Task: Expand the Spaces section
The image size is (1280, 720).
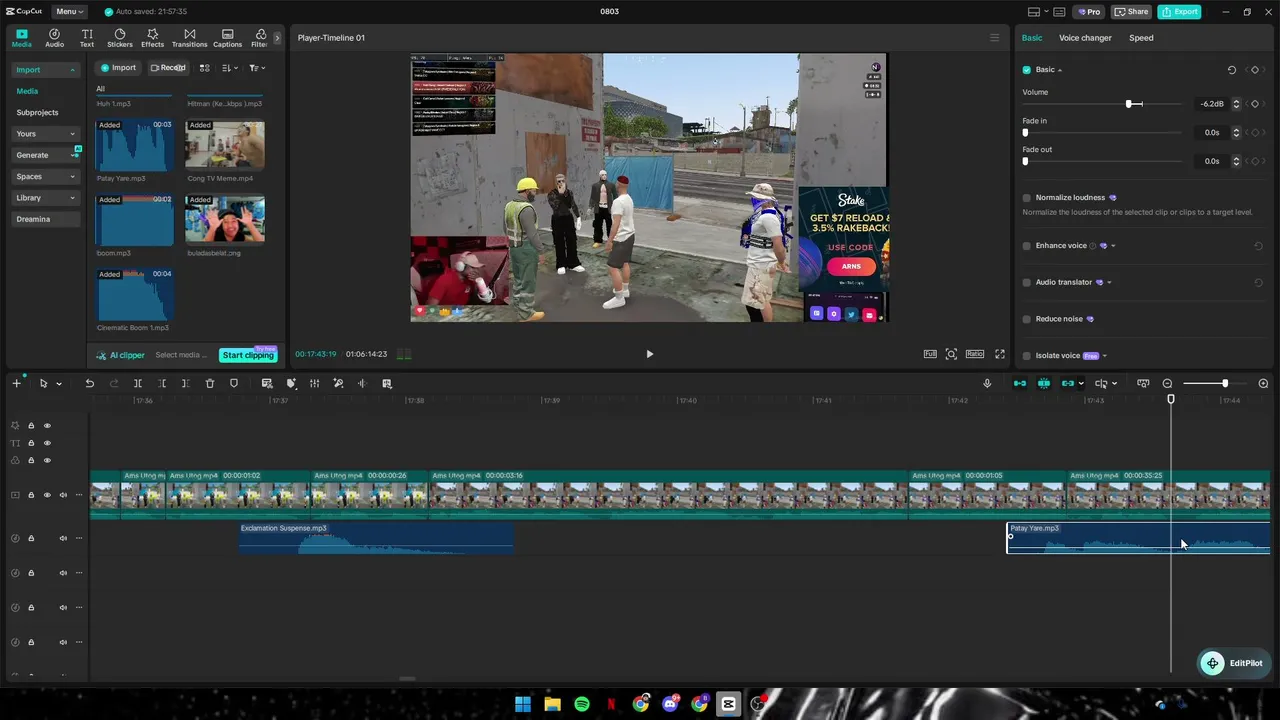Action: pos(46,177)
